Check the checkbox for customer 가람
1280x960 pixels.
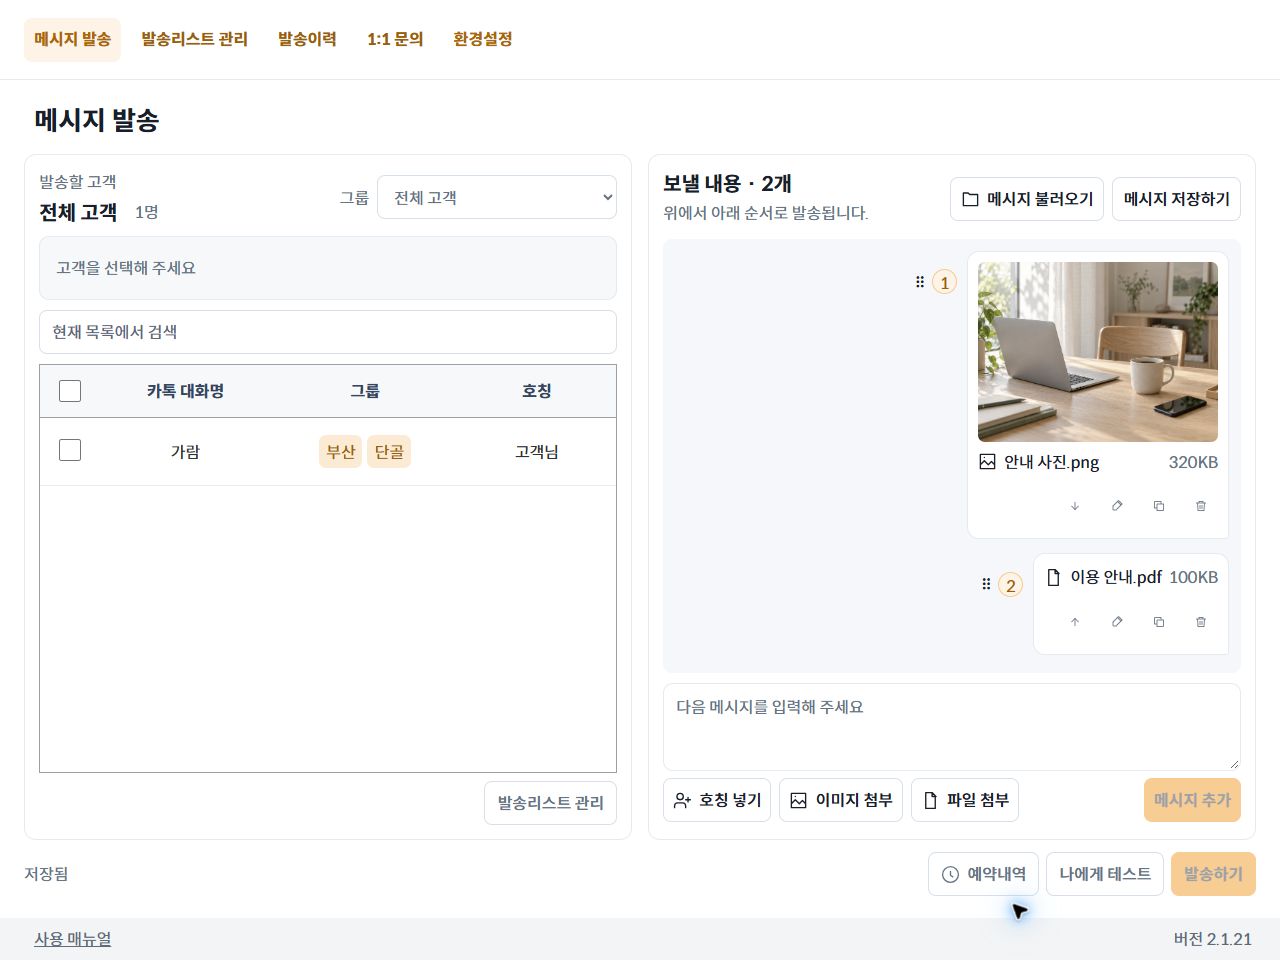(x=70, y=451)
